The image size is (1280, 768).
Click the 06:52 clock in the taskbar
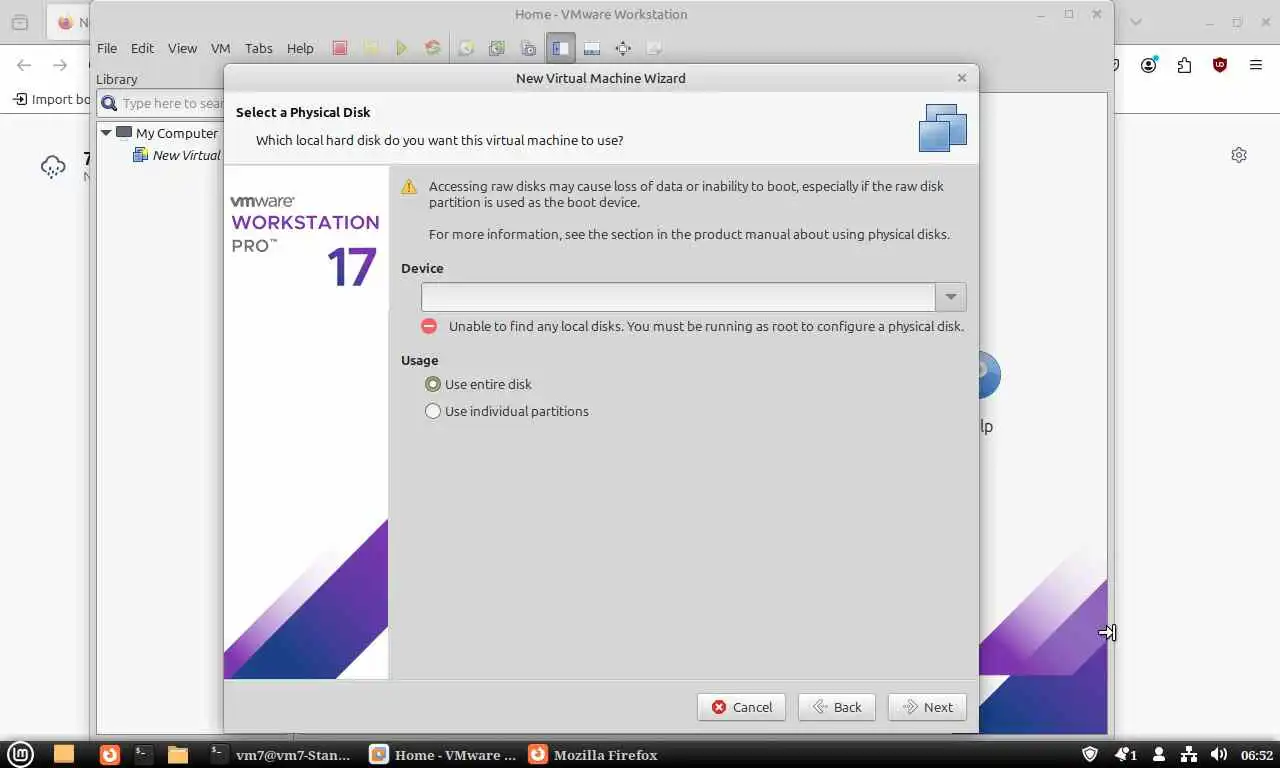1257,755
